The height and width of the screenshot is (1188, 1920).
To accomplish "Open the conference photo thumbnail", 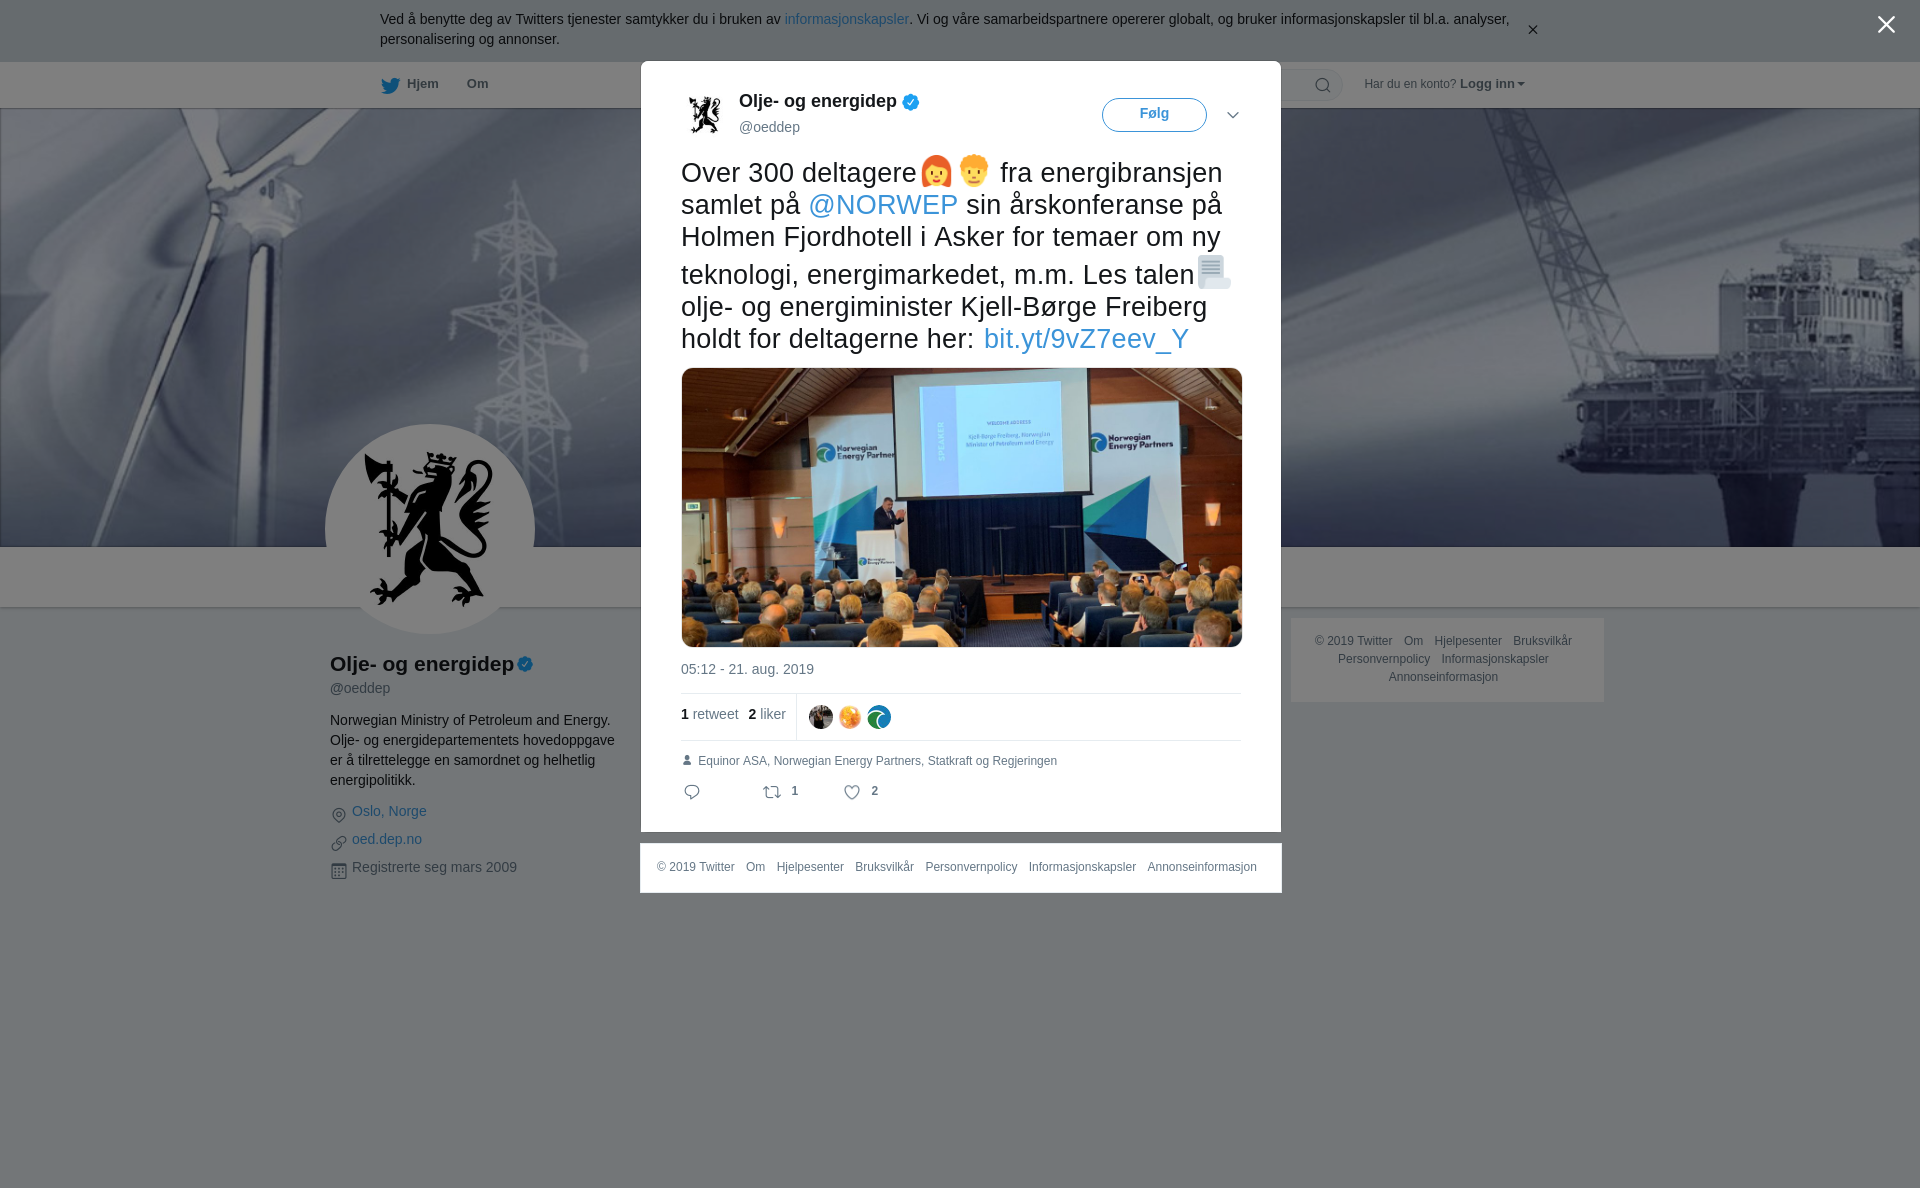I will pyautogui.click(x=962, y=507).
